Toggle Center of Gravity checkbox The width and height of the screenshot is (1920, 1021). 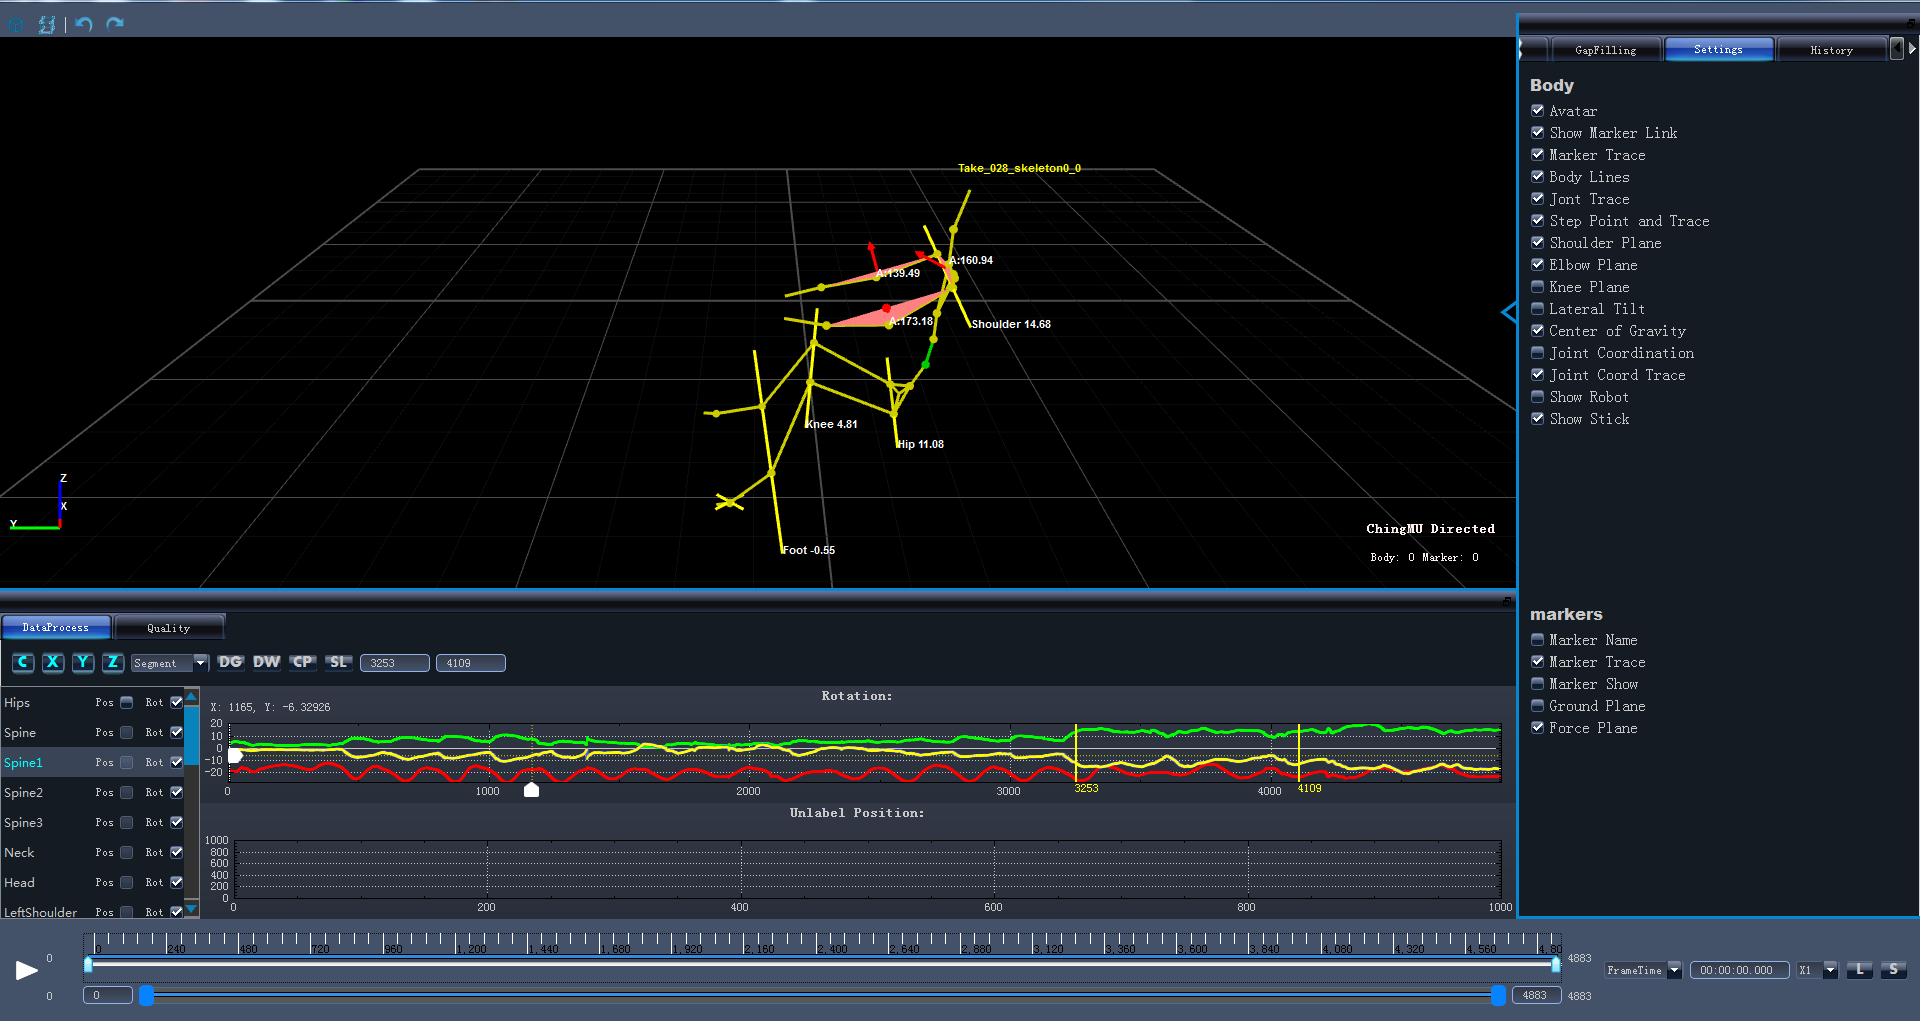pos(1538,331)
